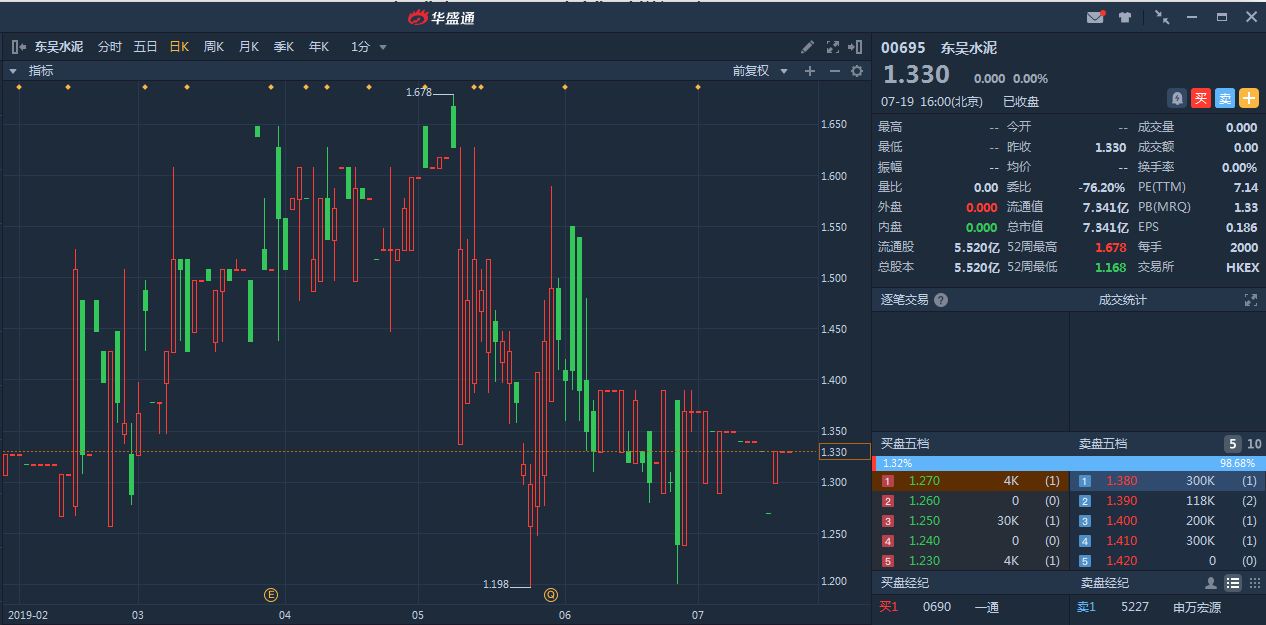
Task: Click the blue 卖 sell button
Action: [1225, 98]
